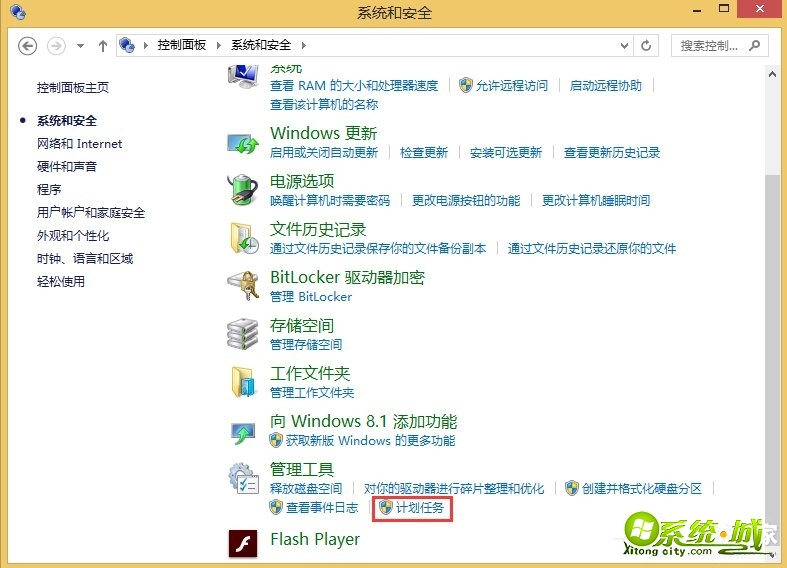Click the 文件历史记录 folder icon
787x568 pixels.
tap(244, 238)
